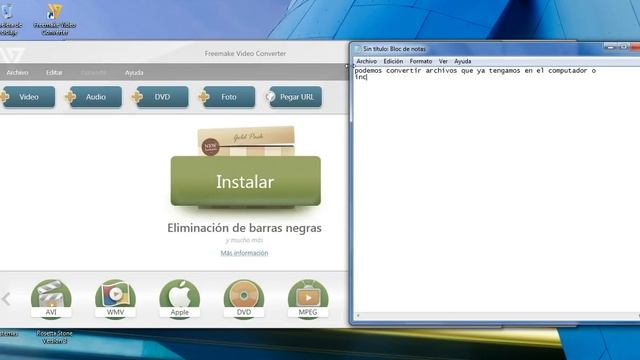Follow the Más información link

pyautogui.click(x=244, y=253)
